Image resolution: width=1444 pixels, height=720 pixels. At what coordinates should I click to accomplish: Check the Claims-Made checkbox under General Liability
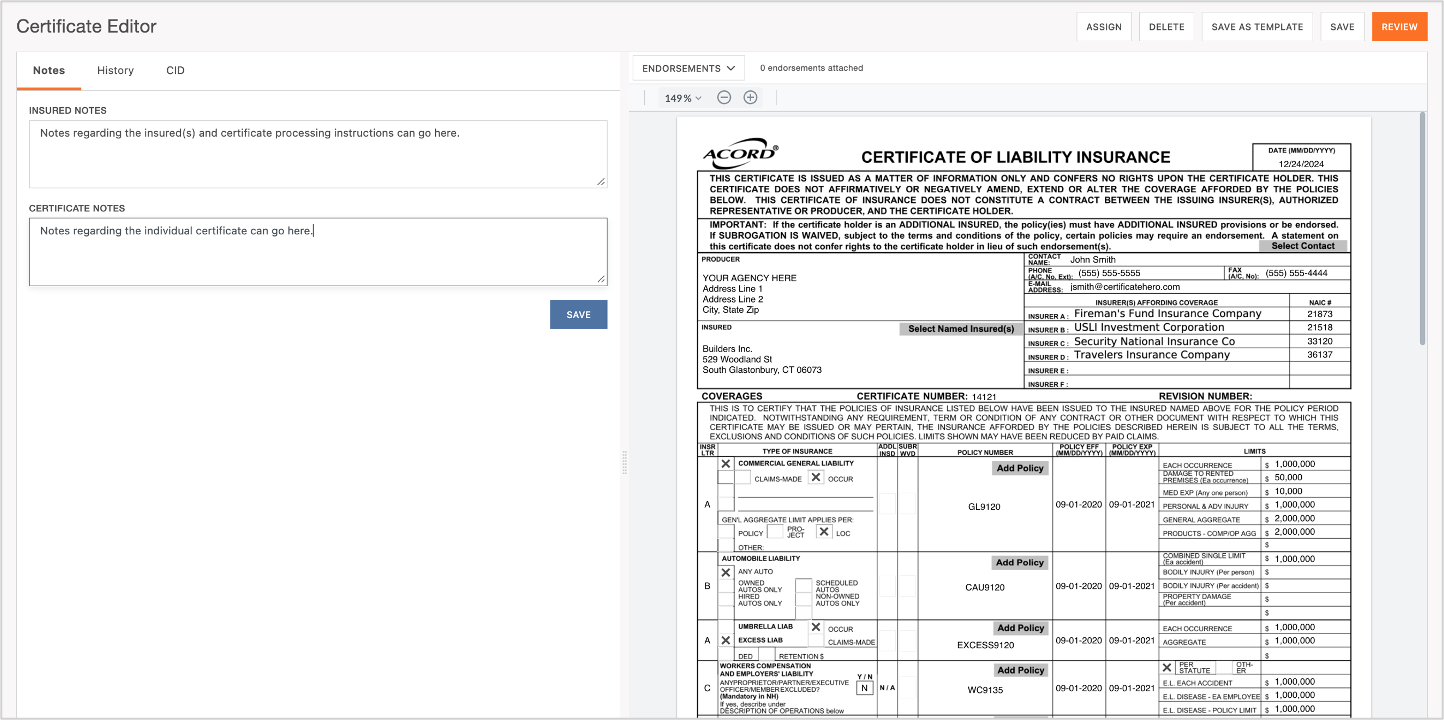[x=745, y=478]
